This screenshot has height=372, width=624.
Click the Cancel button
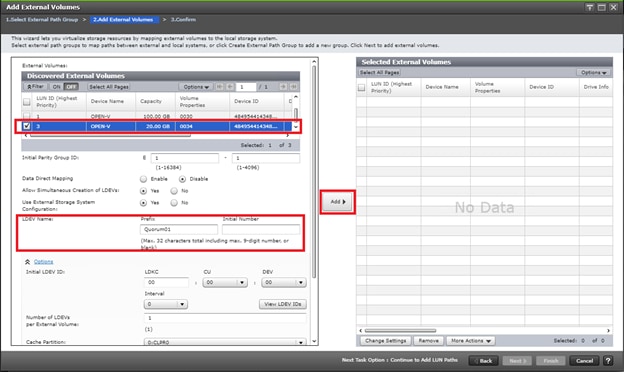click(x=584, y=361)
